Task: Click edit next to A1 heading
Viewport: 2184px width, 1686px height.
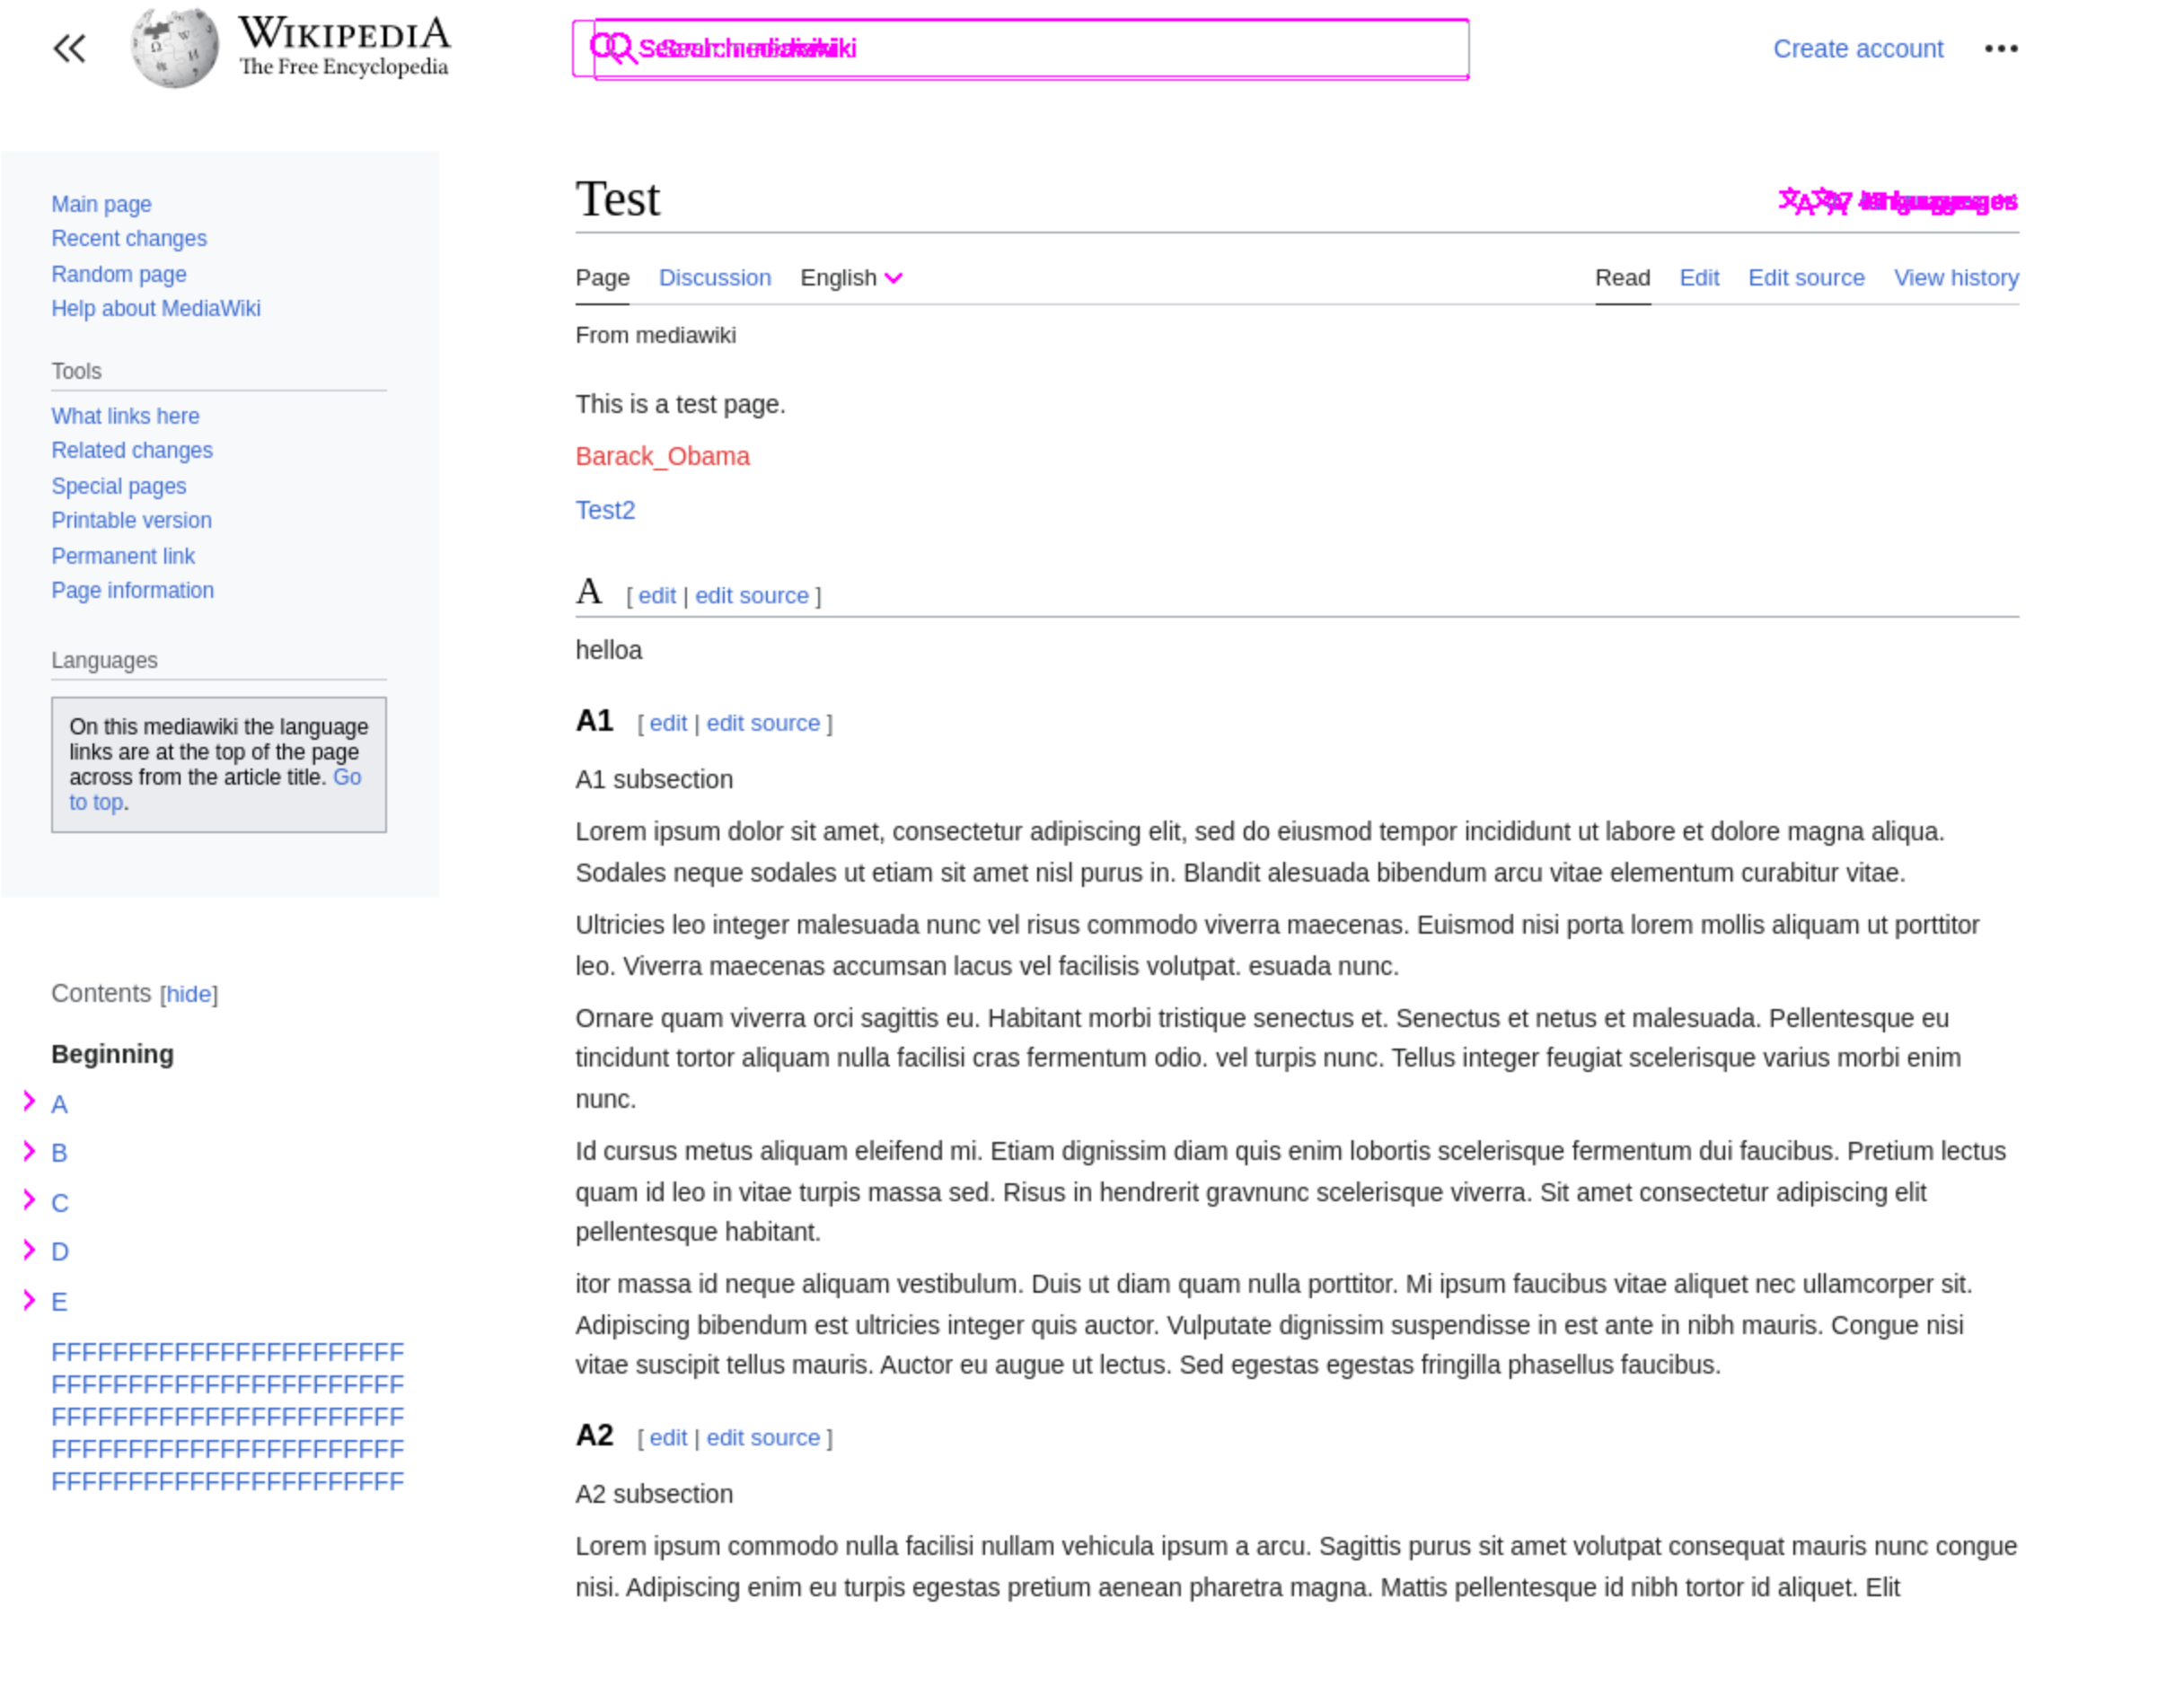Action: [x=668, y=723]
